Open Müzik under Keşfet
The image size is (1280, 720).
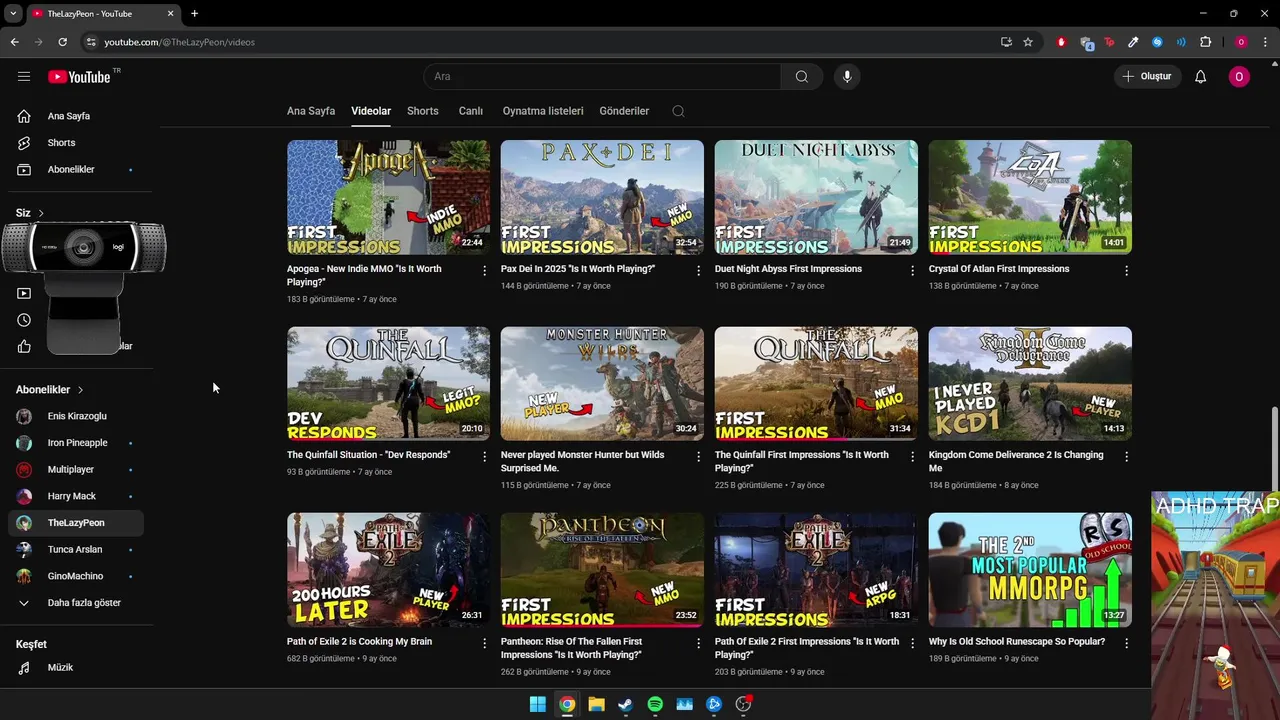coord(76,668)
